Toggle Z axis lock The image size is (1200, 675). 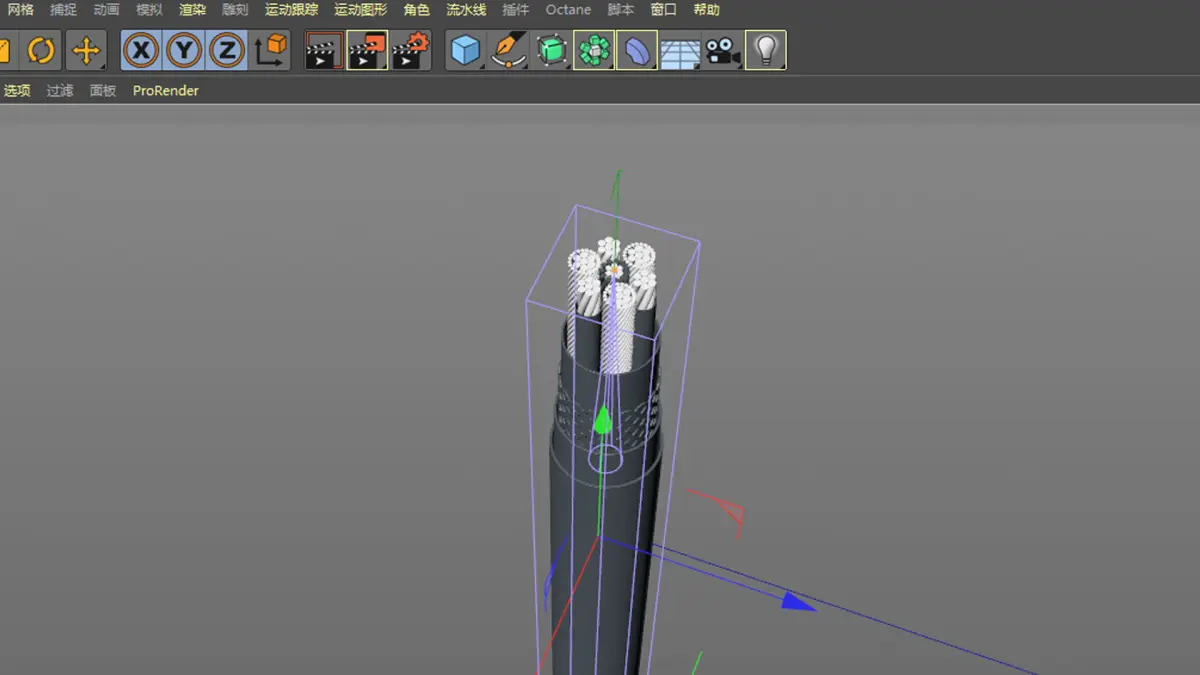227,50
